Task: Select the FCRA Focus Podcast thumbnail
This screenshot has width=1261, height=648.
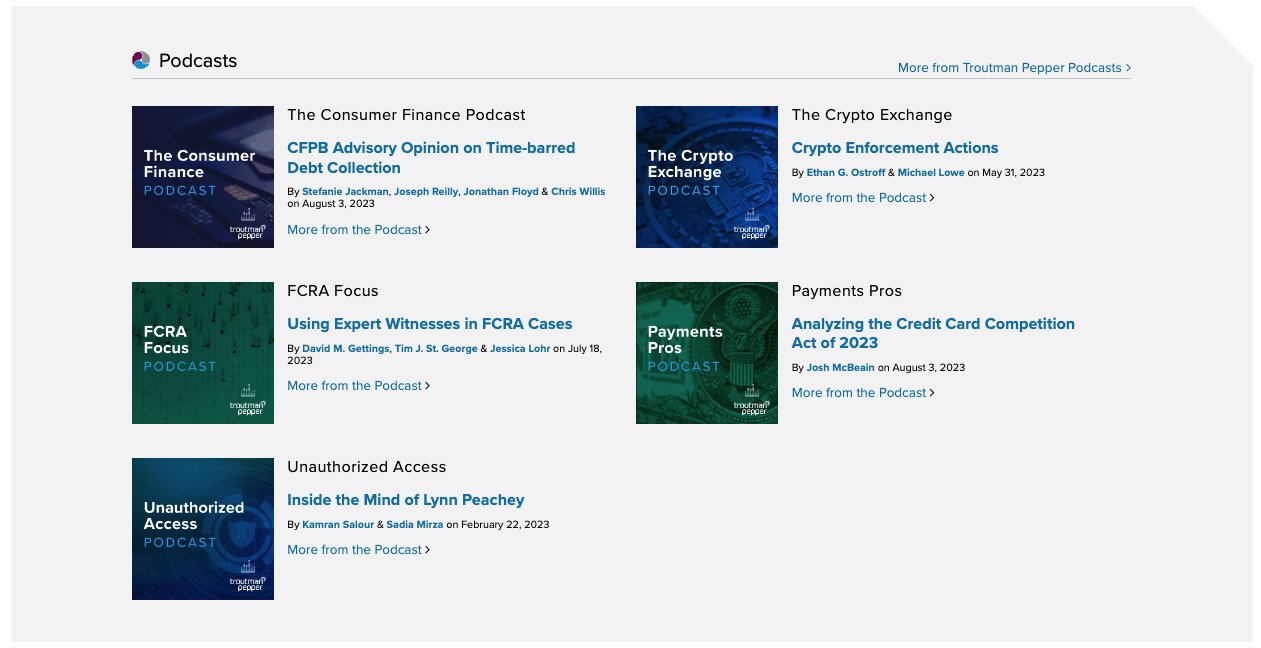Action: point(203,353)
